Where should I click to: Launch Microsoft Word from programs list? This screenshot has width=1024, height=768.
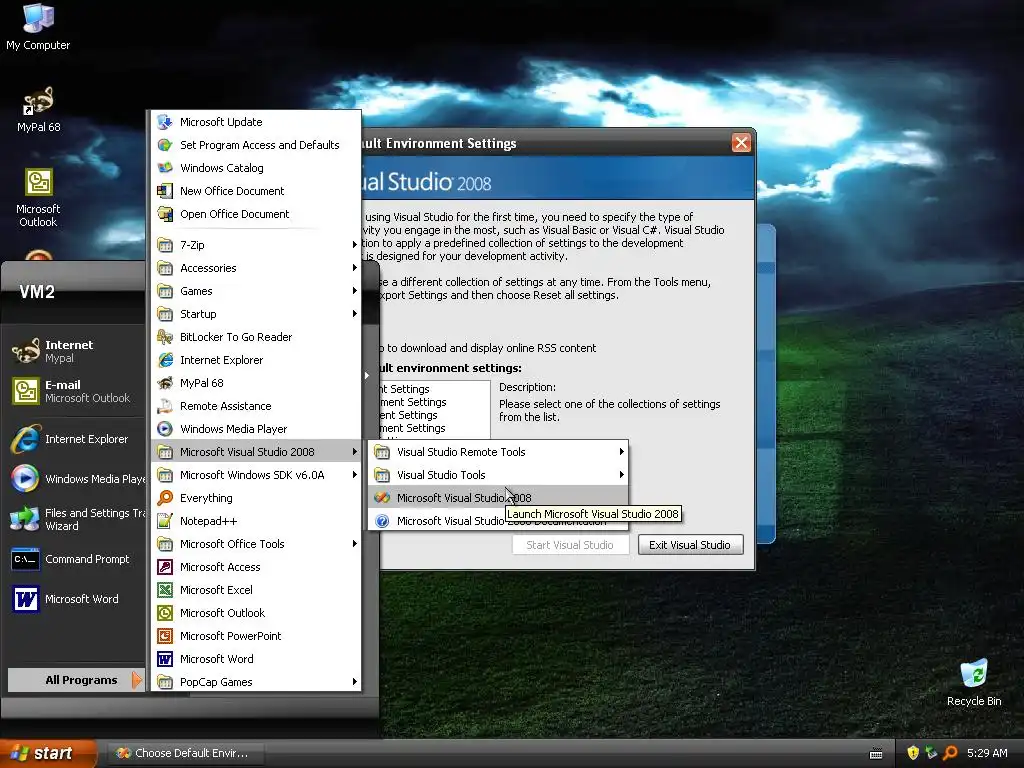tap(256, 659)
